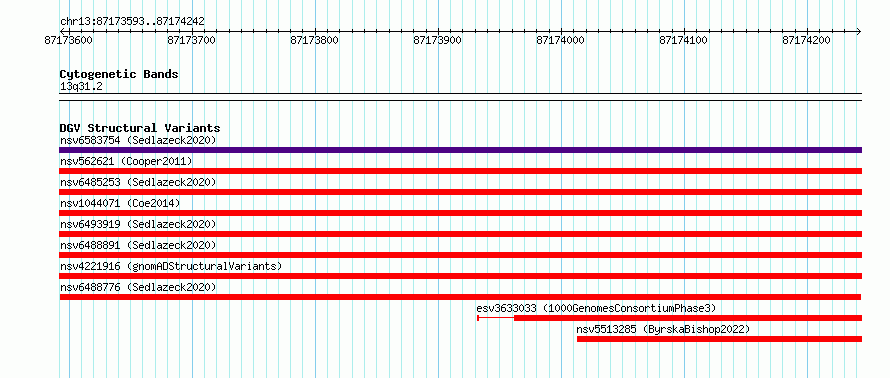Screen dimensions: 890x378
Task: Open the nsv562621 (Cooper2011) variant label
Action: 126,162
